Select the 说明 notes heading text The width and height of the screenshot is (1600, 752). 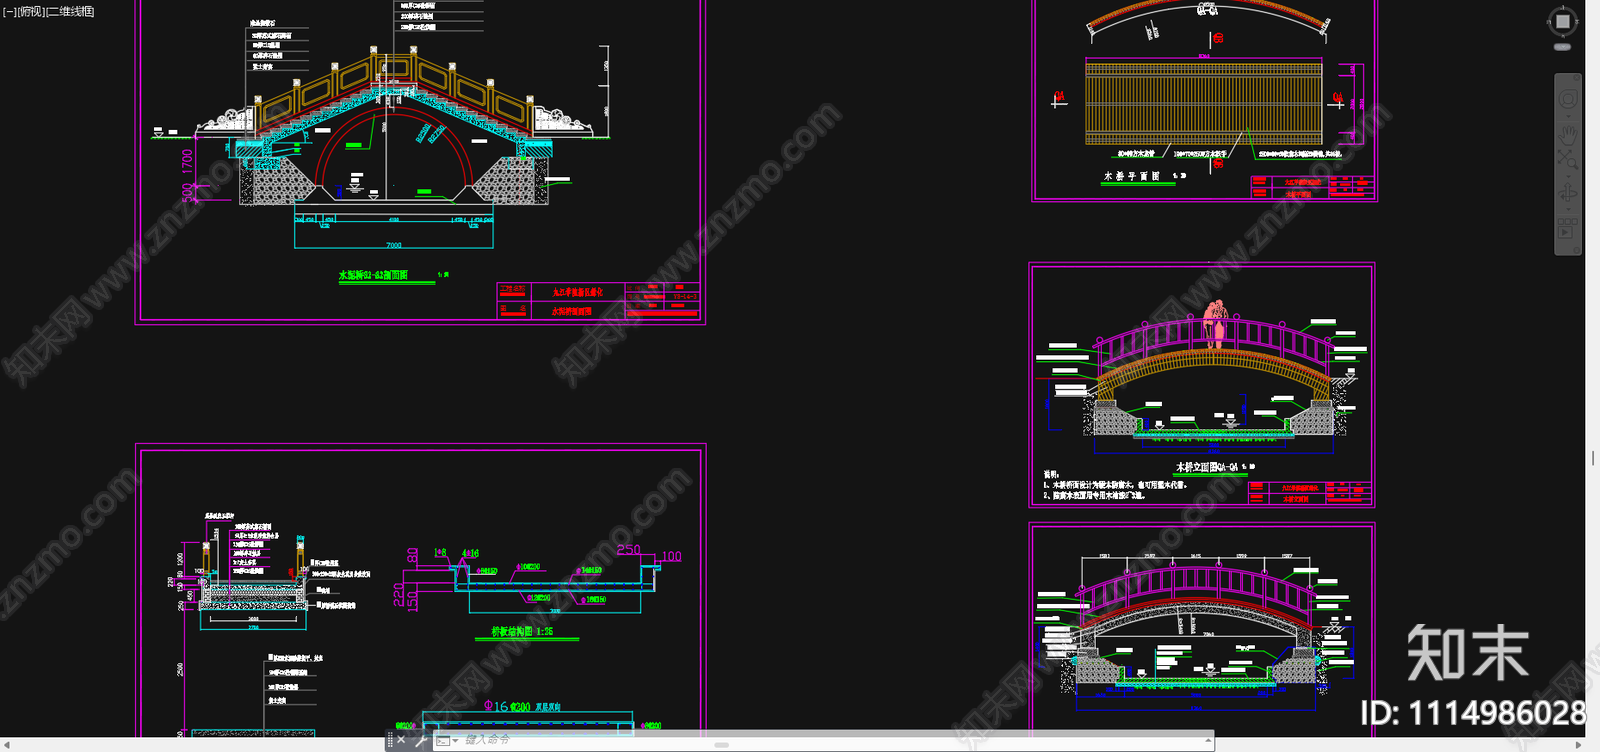pyautogui.click(x=1050, y=474)
